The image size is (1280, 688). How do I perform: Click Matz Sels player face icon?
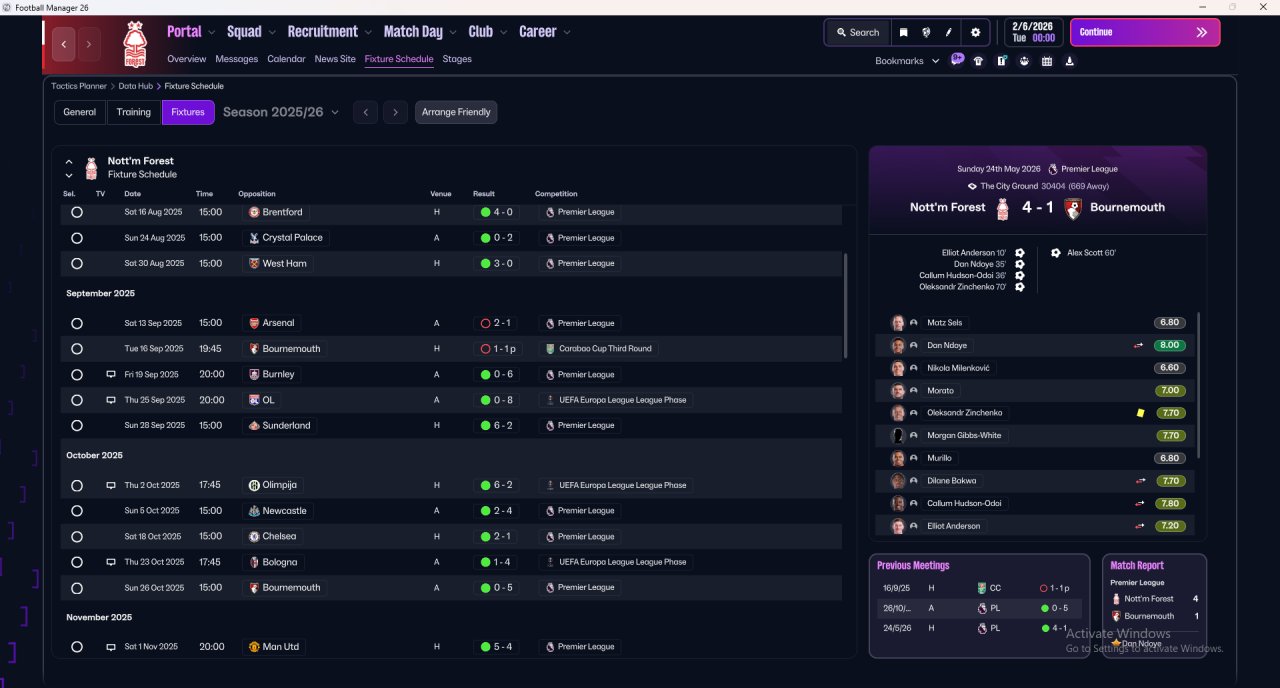coord(898,323)
